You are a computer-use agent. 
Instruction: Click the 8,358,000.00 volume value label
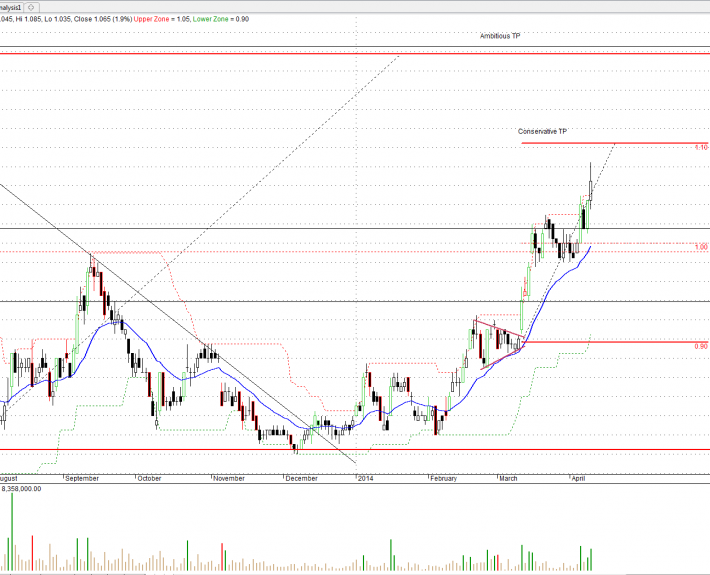(x=41, y=489)
